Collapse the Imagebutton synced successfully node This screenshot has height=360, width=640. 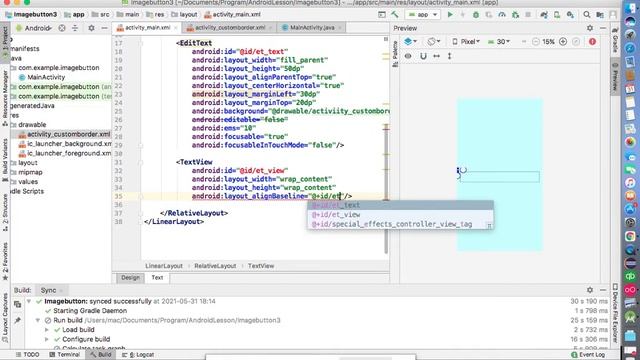tap(29, 301)
